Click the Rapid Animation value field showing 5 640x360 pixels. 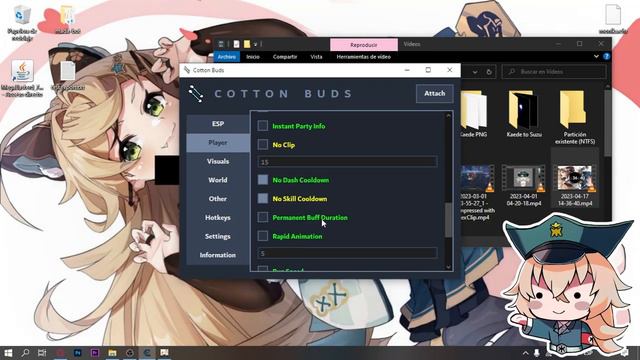(347, 253)
